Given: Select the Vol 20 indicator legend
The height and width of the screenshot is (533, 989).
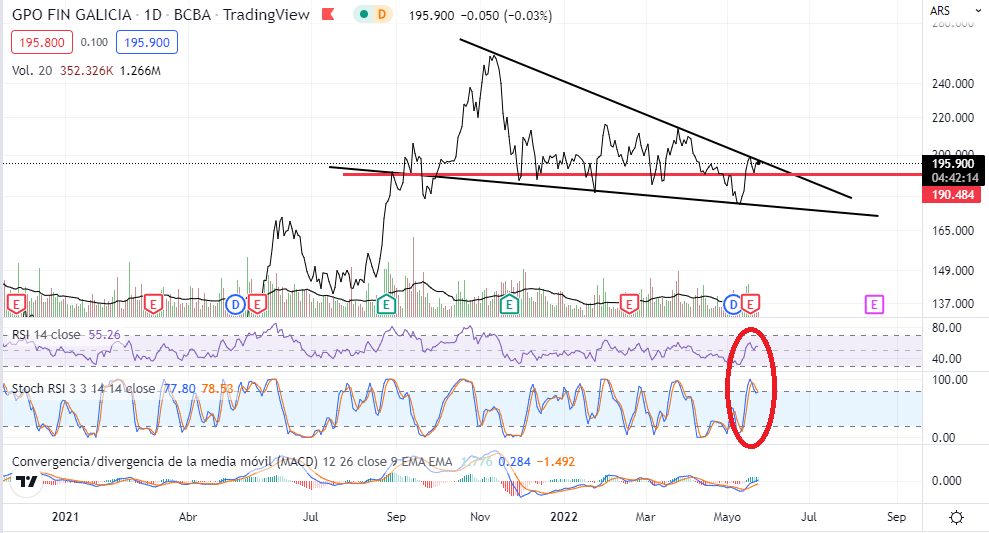Looking at the screenshot, I should (32, 71).
